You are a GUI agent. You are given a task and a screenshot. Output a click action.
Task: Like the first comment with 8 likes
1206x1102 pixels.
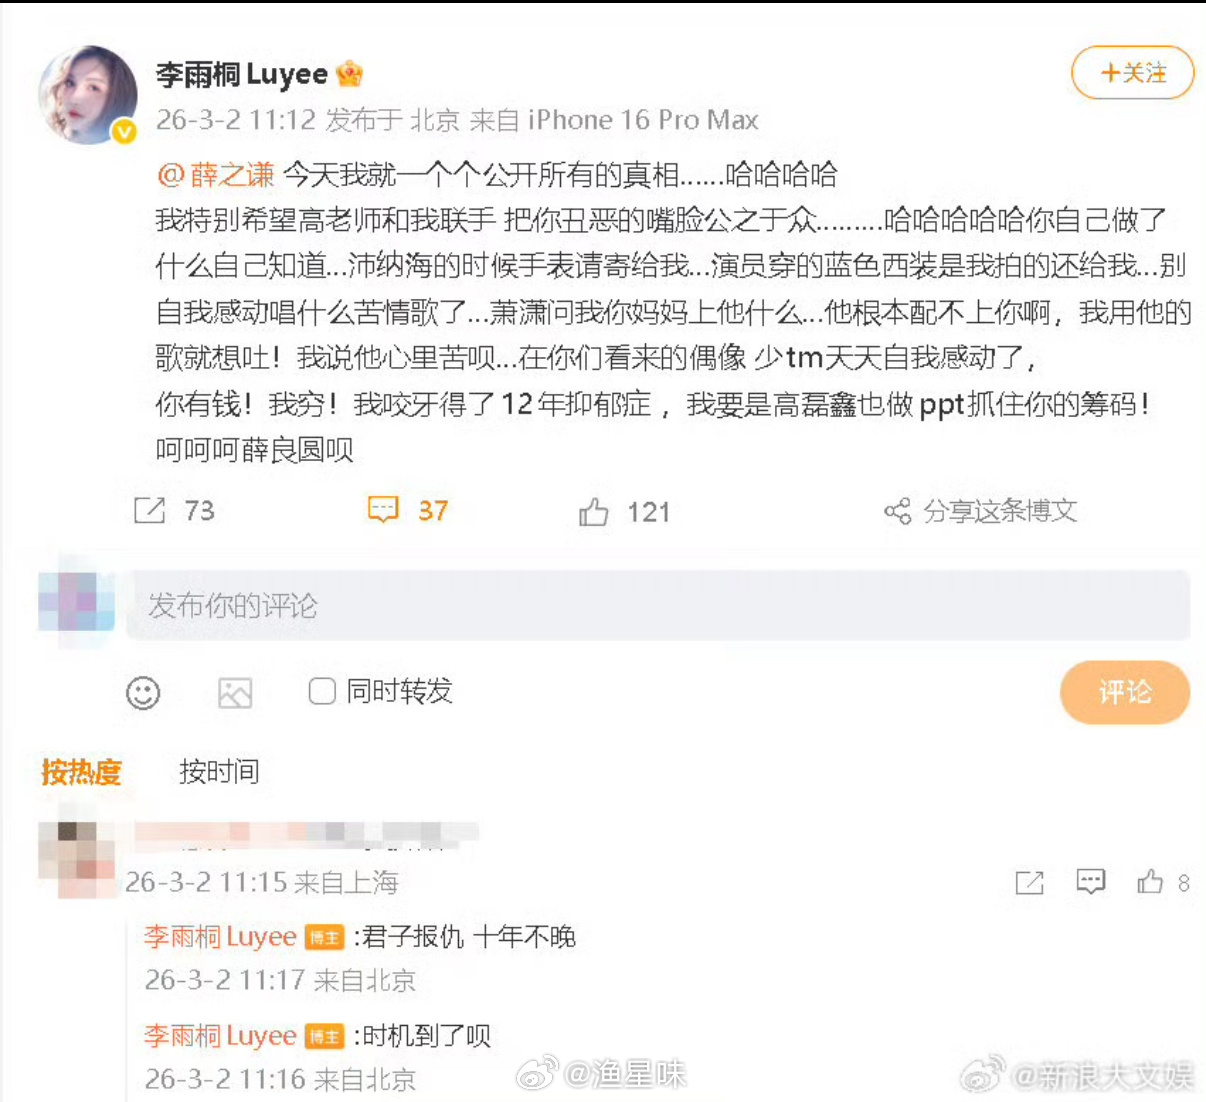tap(1150, 881)
